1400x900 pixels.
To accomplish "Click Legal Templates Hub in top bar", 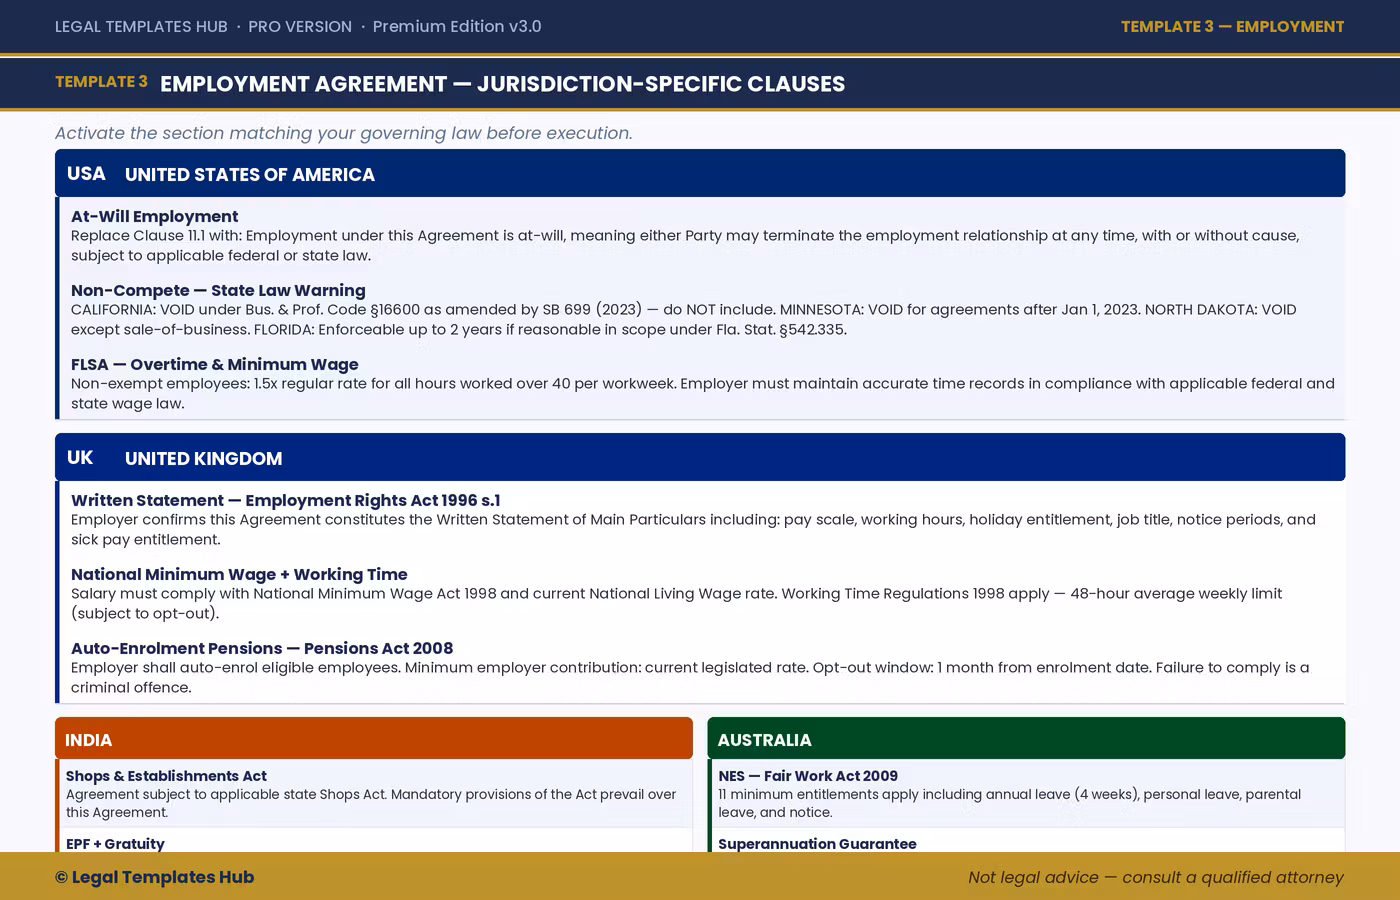I will point(141,27).
